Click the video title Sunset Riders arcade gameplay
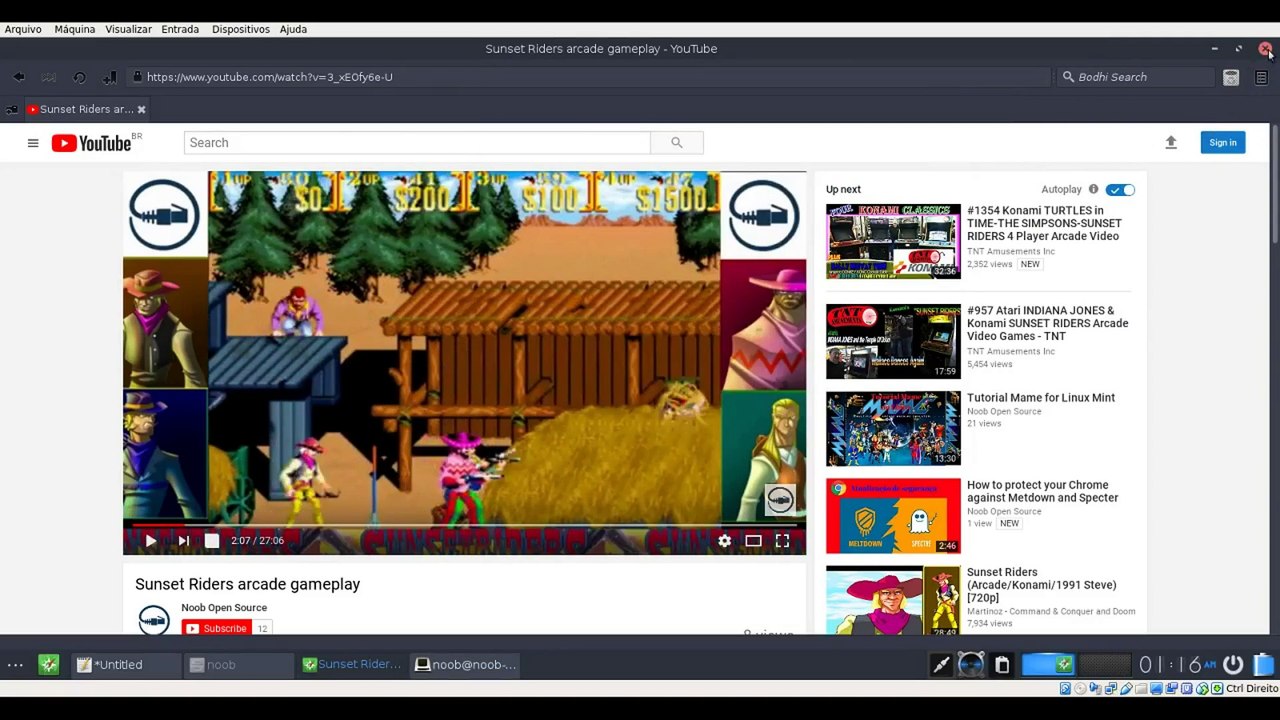Viewport: 1280px width, 720px height. coord(247,584)
